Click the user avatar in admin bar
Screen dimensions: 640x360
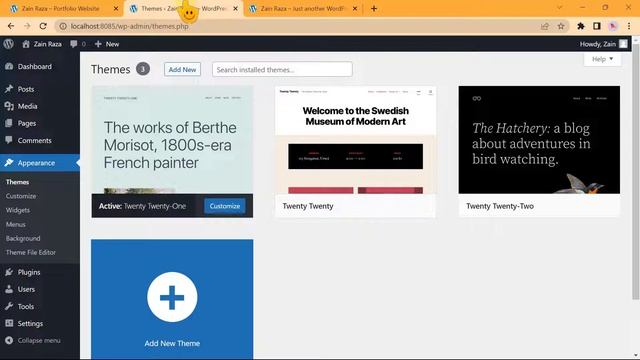tap(623, 44)
